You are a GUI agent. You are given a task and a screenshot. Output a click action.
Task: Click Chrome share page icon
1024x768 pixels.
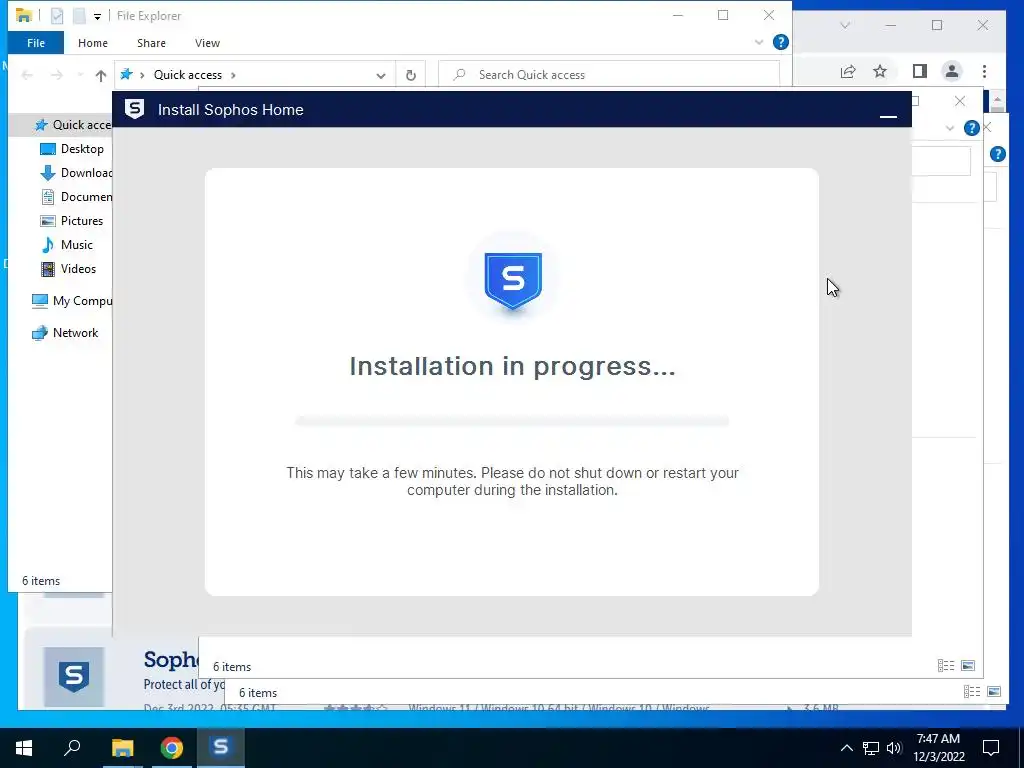[848, 71]
